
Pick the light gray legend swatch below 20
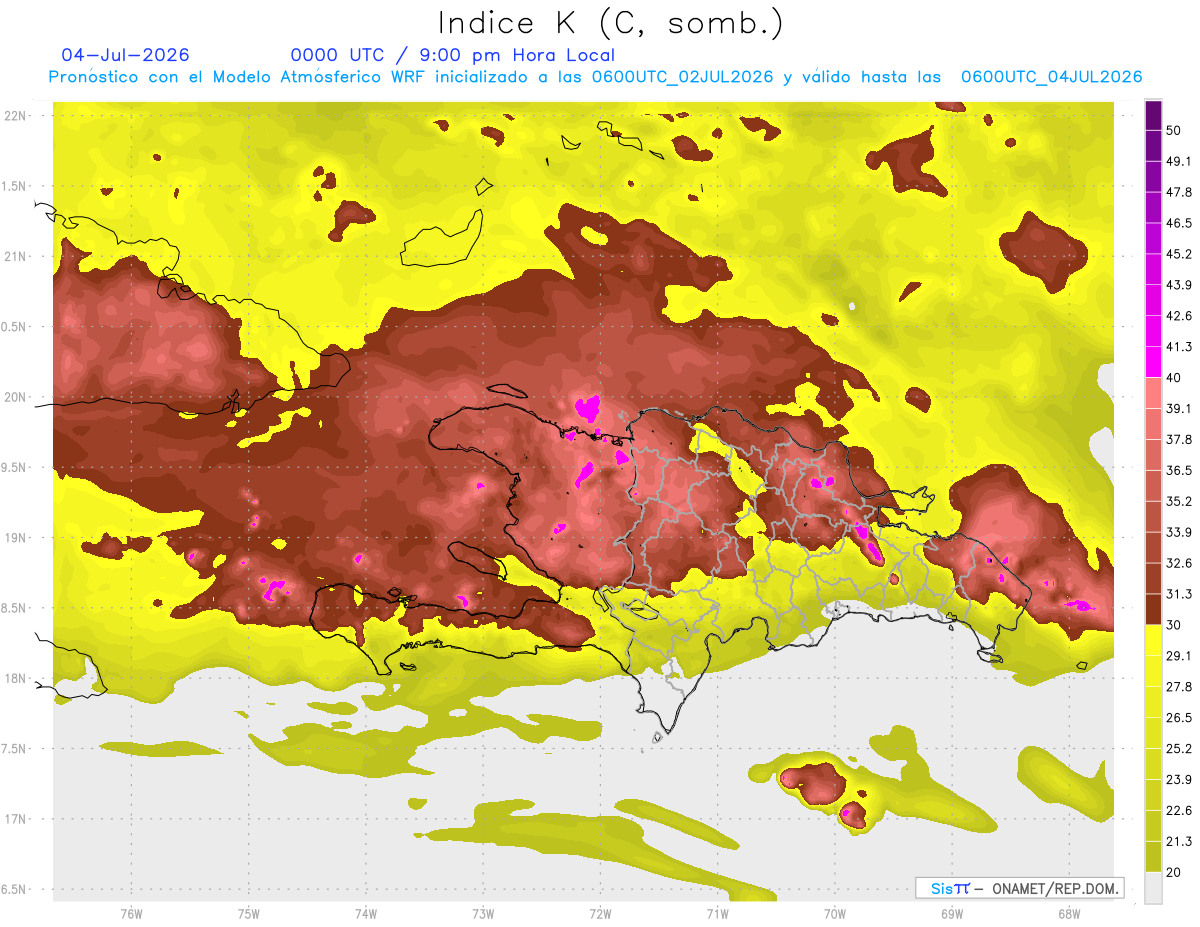pyautogui.click(x=1153, y=888)
